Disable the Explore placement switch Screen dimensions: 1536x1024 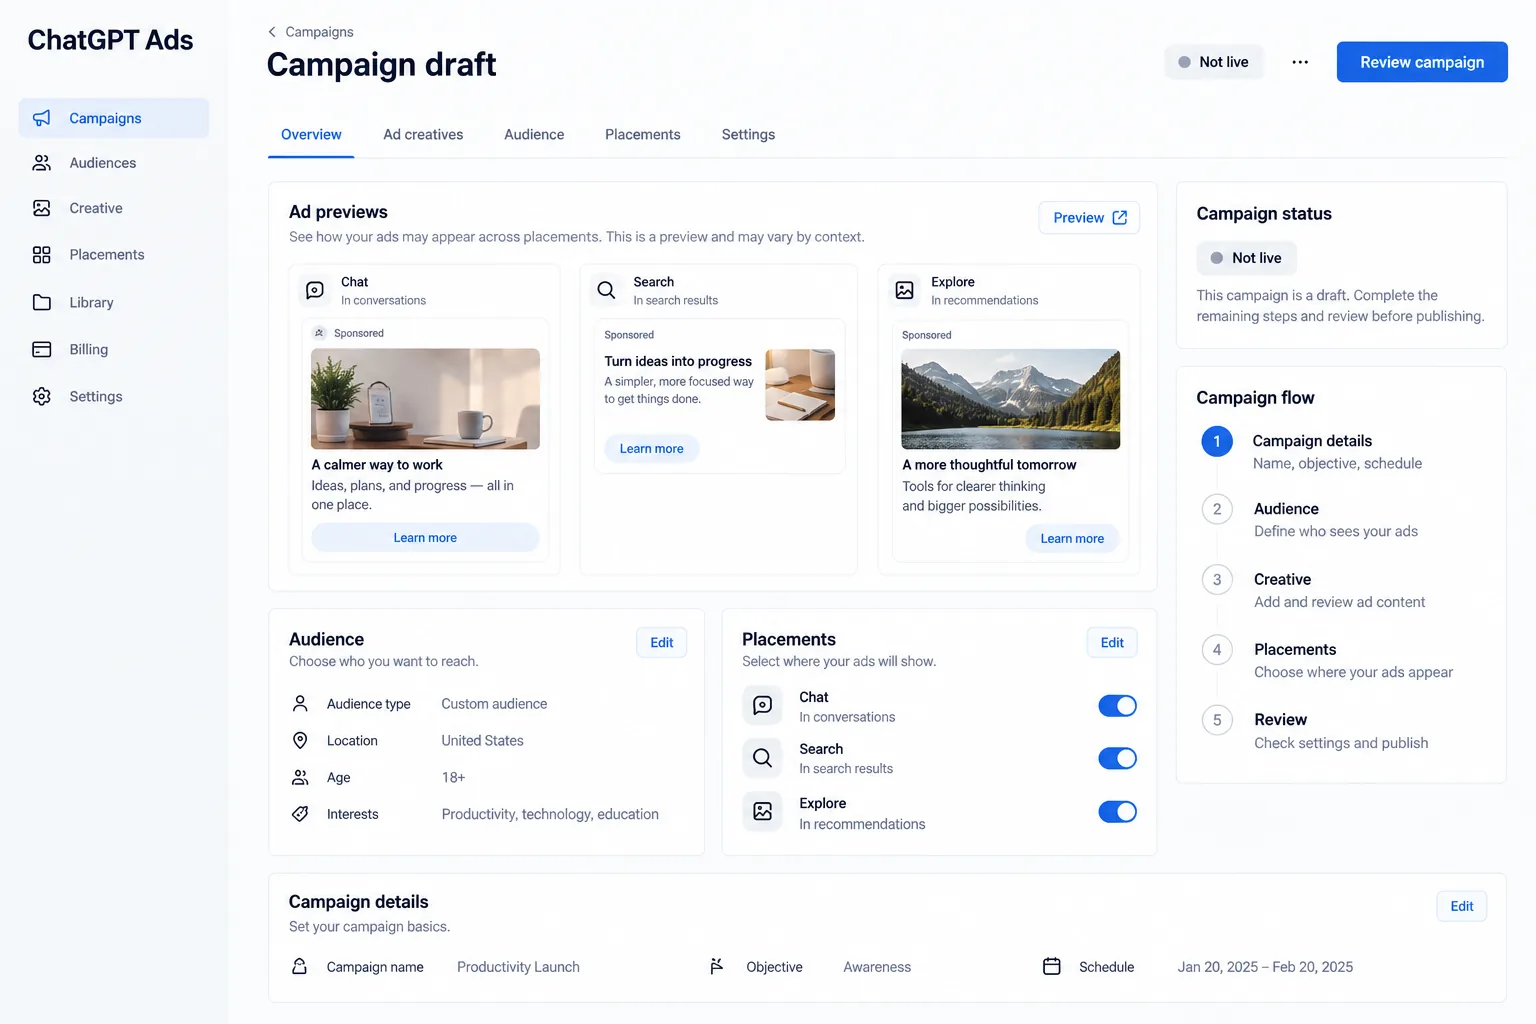coord(1117,812)
